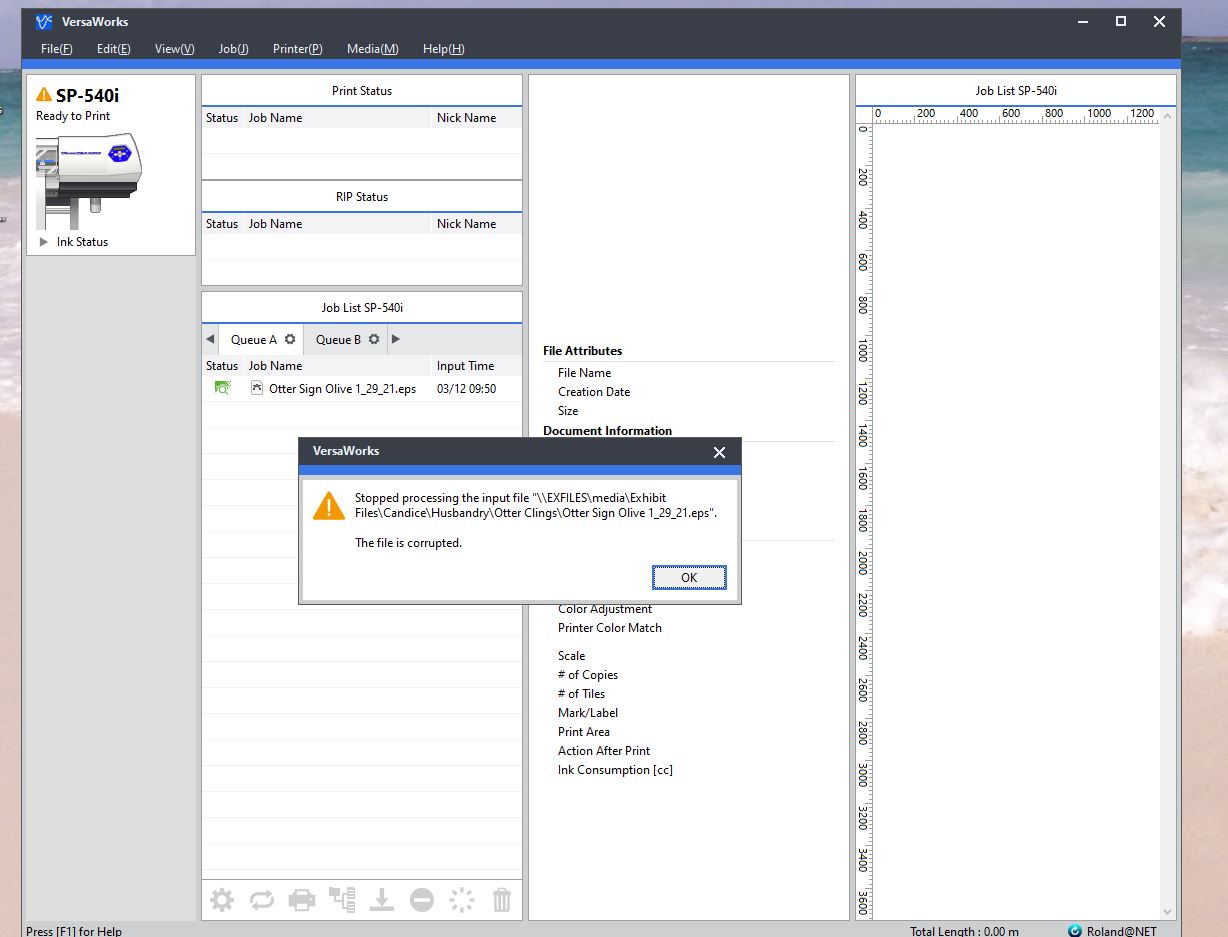Click OK in the corrupted file dialog

click(689, 577)
